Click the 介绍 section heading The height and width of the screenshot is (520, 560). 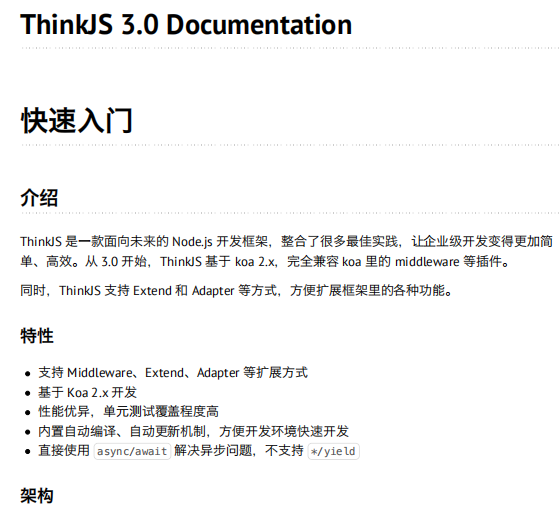coord(39,198)
